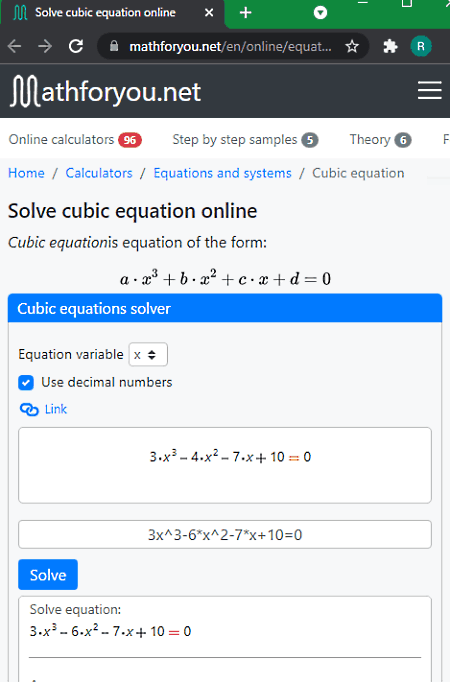The width and height of the screenshot is (450, 682).
Task: Click the Mathforyou.net logo
Action: click(106, 91)
